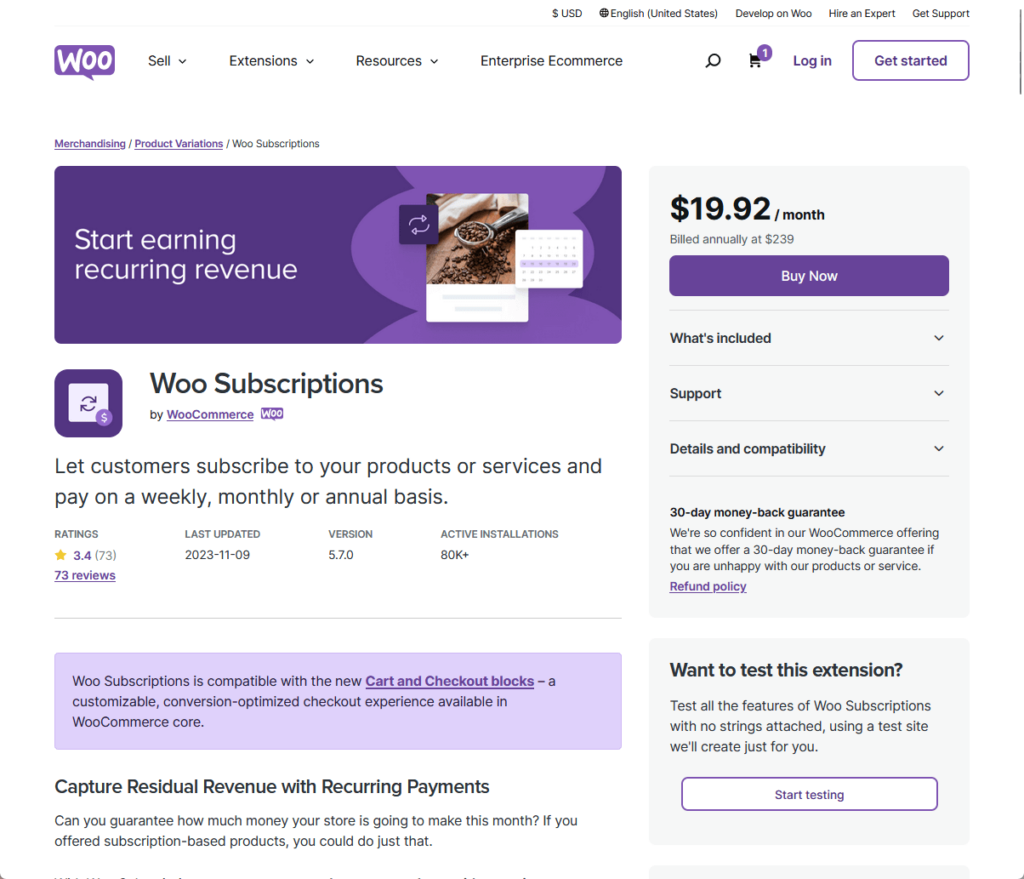Screen dimensions: 1024x879
Task: Click the 3.4 rating value
Action: point(82,556)
